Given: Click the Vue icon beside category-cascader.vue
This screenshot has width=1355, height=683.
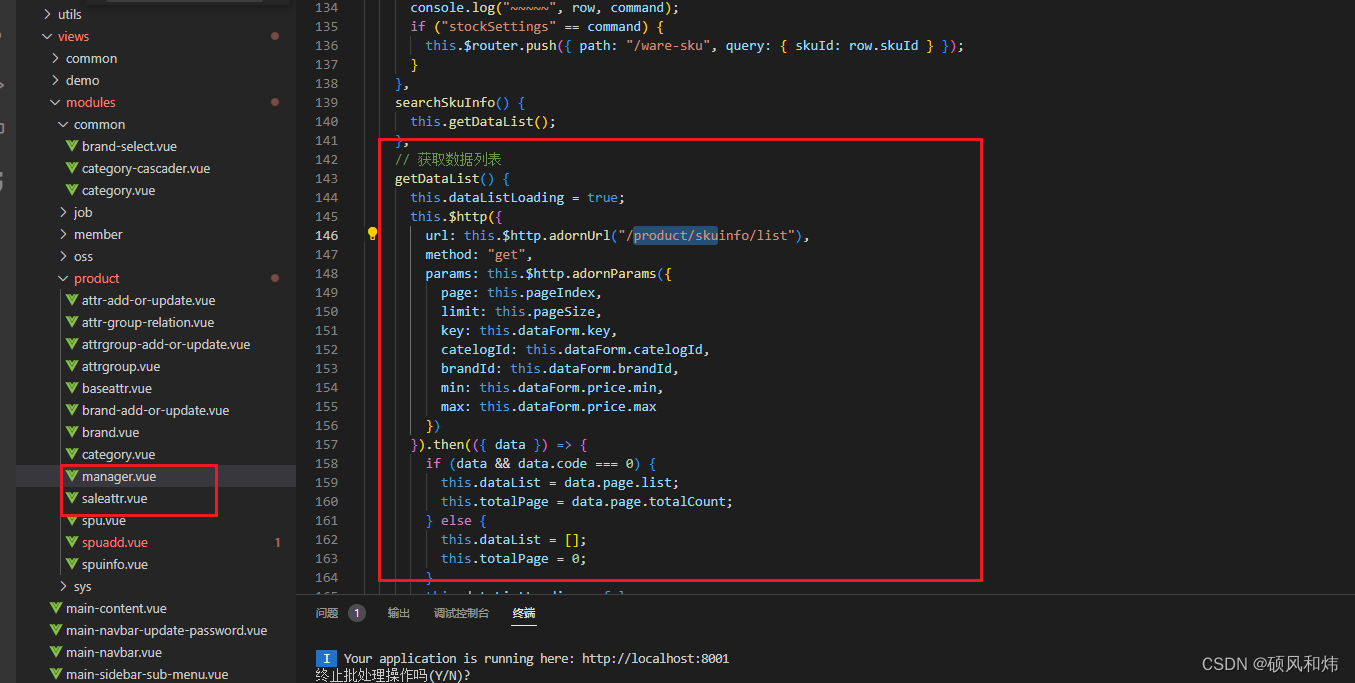Looking at the screenshot, I should click(x=72, y=168).
